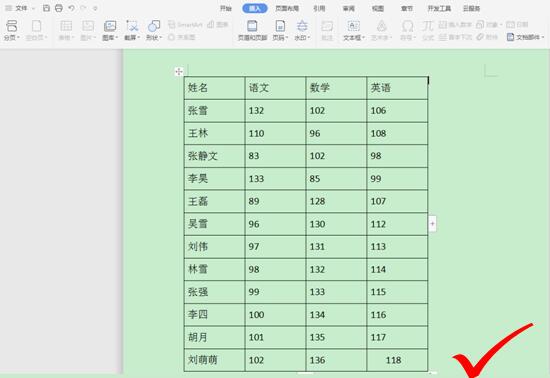Viewport: 550px width, 378px height.
Task: Click the 英语 header cell
Action: click(x=397, y=88)
